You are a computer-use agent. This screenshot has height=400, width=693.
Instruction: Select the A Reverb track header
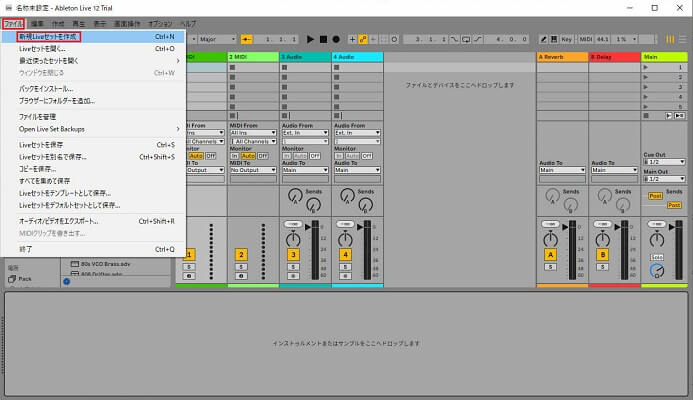tap(562, 57)
